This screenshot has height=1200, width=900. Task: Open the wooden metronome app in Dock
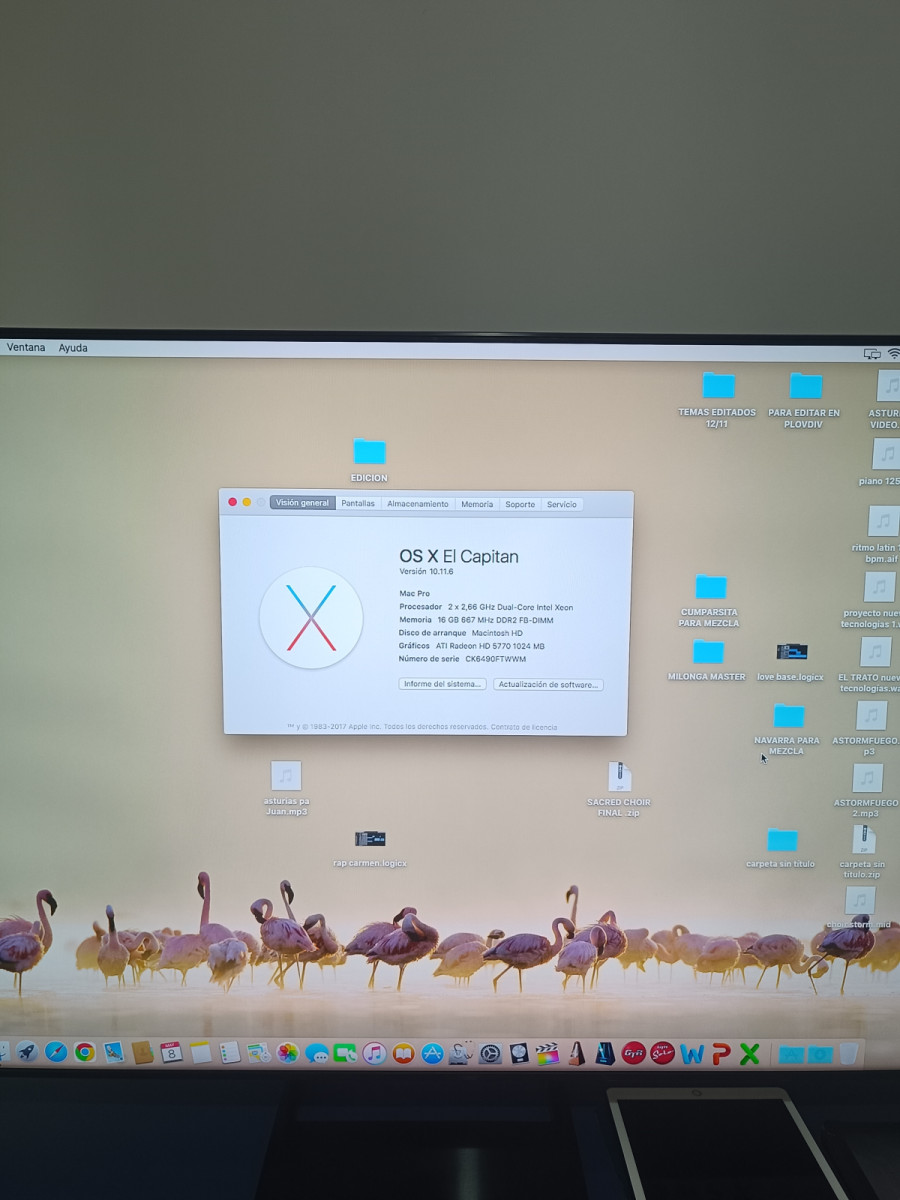point(576,1053)
